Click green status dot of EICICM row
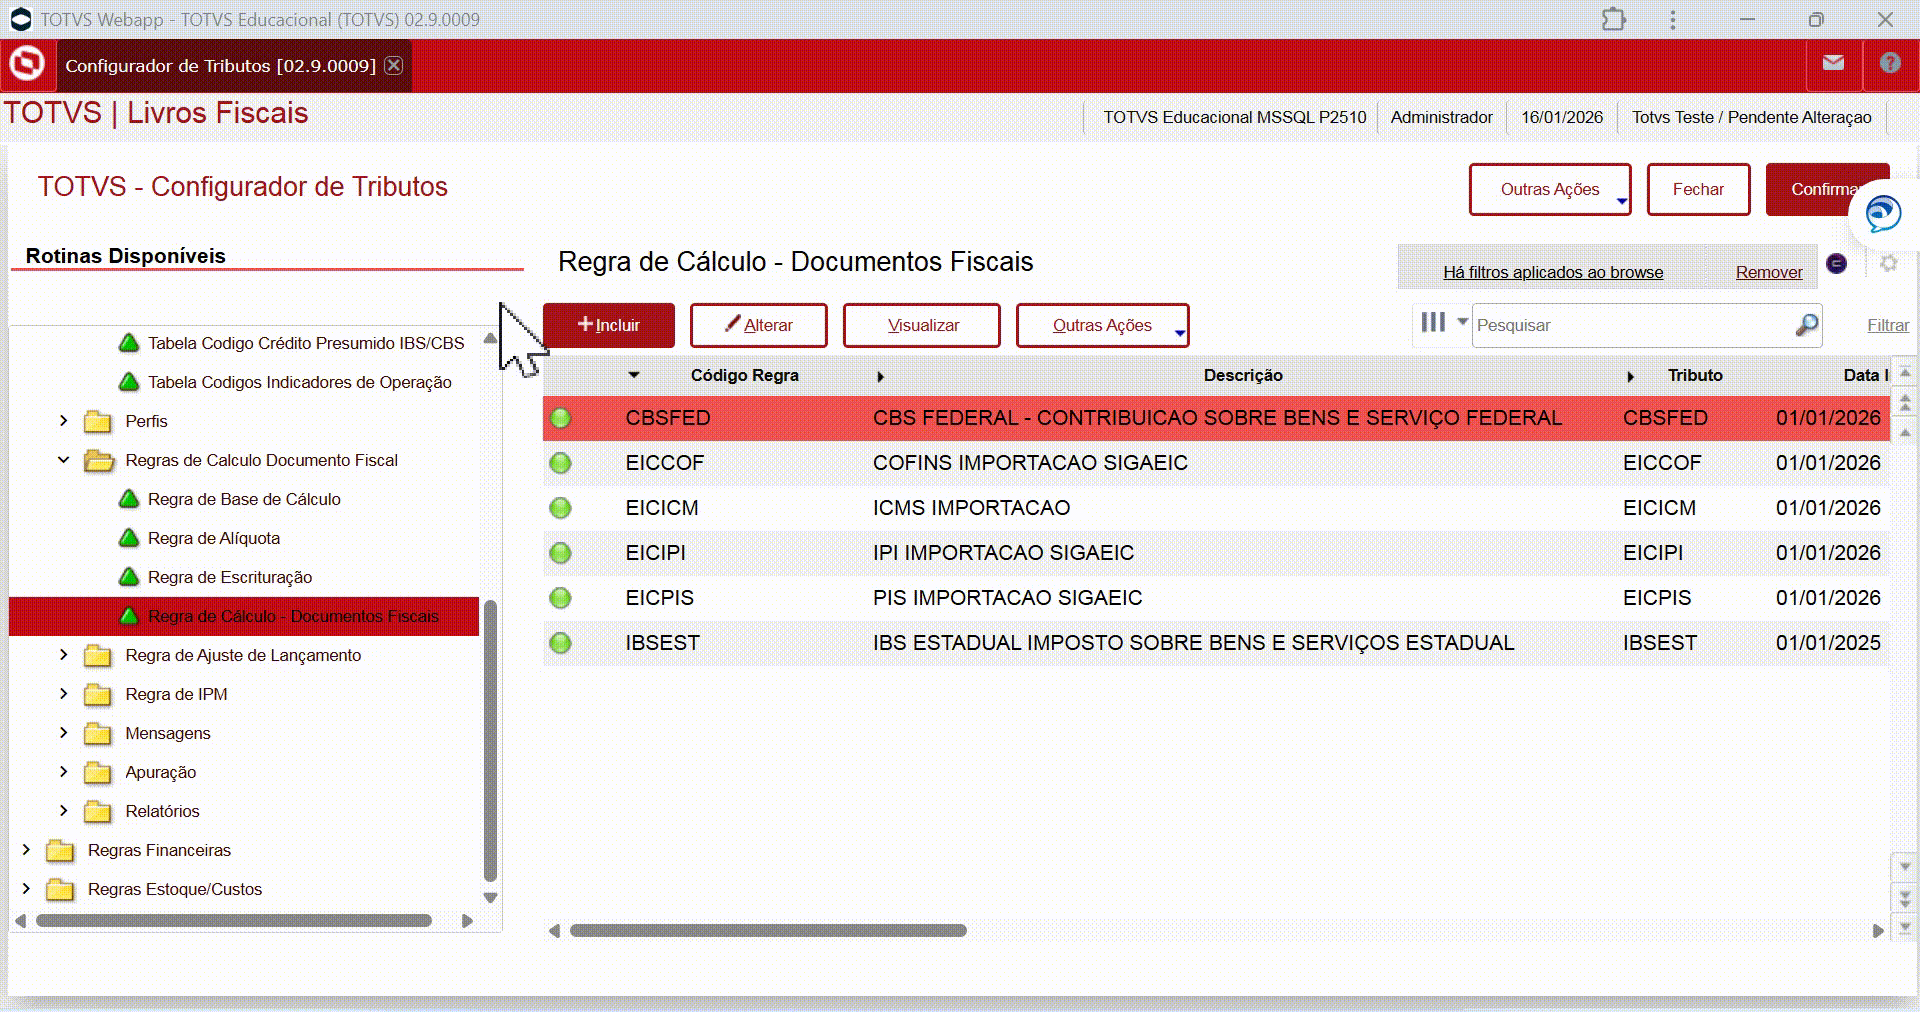Viewport: 1920px width, 1012px height. pyautogui.click(x=561, y=508)
